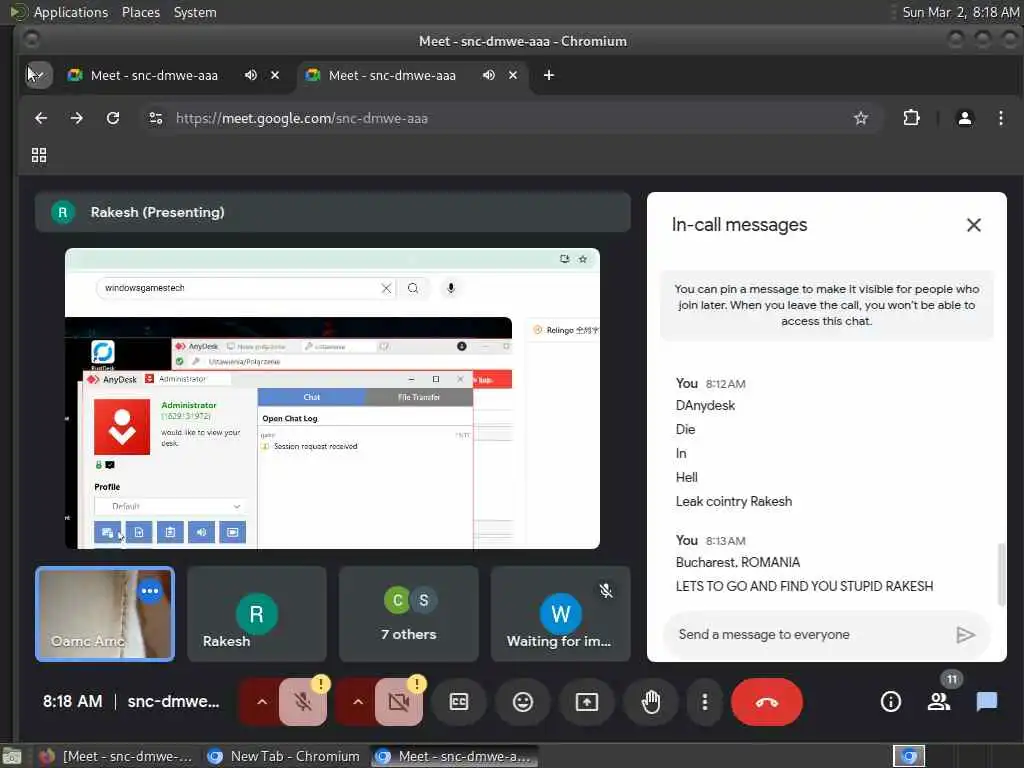1024x768 pixels.
Task: Switch to [Meet - snc-dmwe-... taskbar window
Action: (x=116, y=756)
